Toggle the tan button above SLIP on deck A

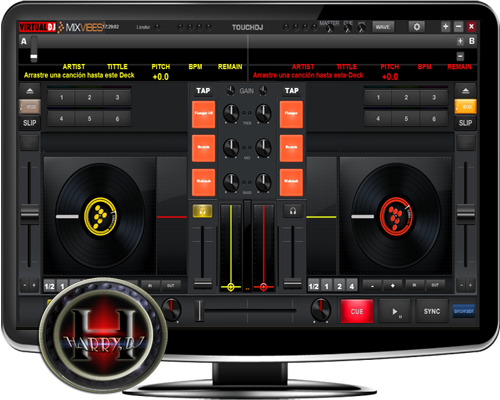[30, 107]
